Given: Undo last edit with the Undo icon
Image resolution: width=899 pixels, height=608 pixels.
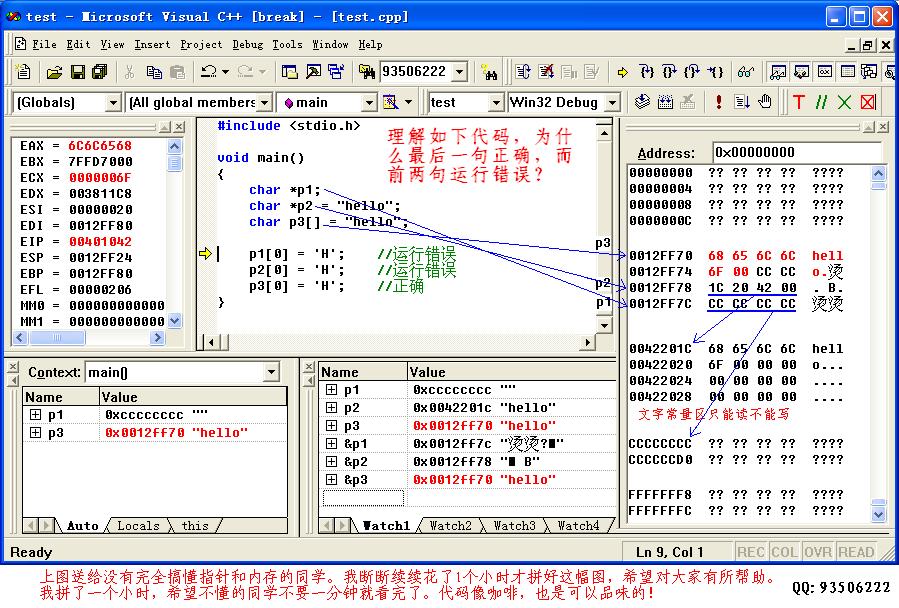Looking at the screenshot, I should (209, 72).
